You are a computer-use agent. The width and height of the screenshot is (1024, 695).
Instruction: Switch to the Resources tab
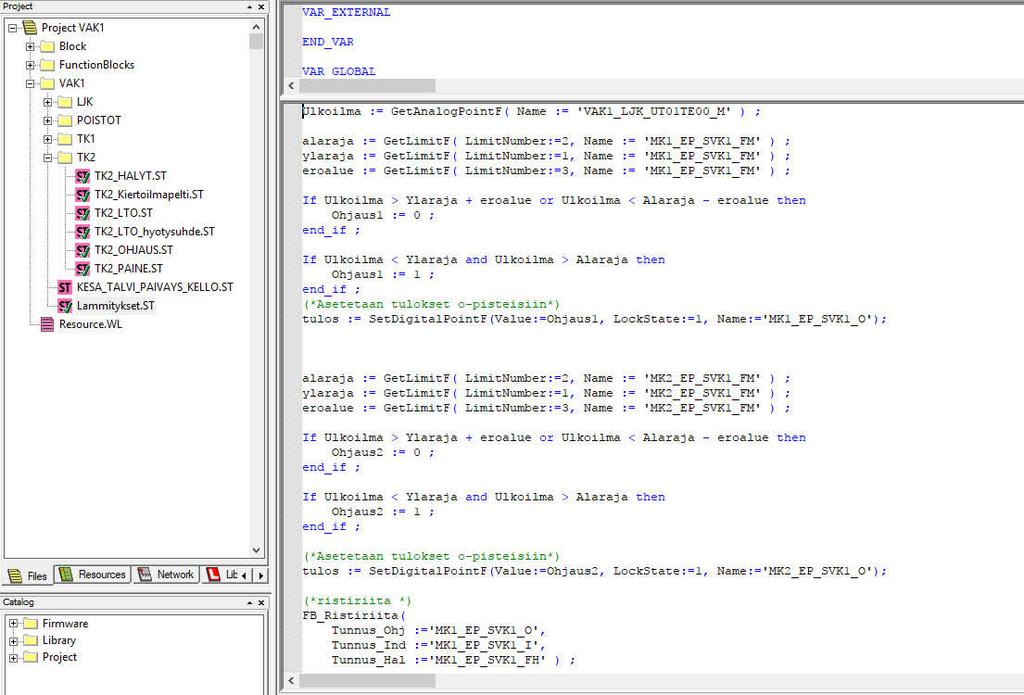[x=93, y=575]
